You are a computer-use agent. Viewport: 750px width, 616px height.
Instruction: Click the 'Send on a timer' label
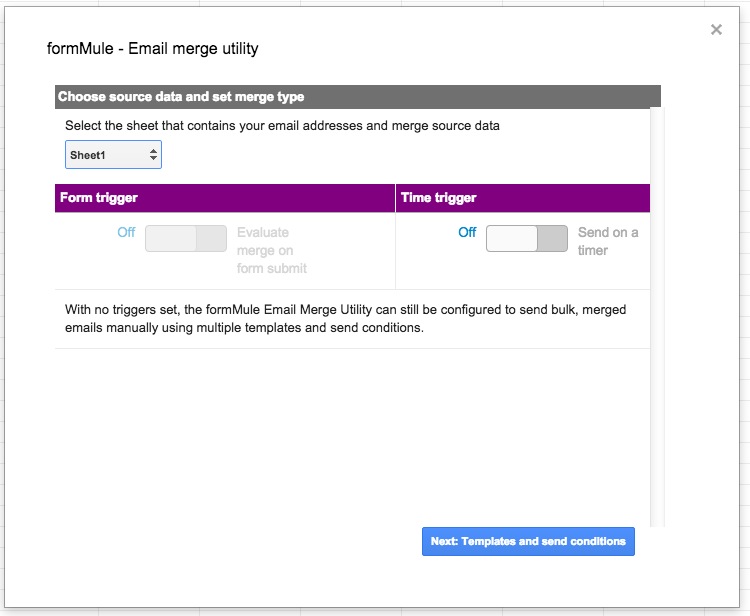[x=608, y=242]
